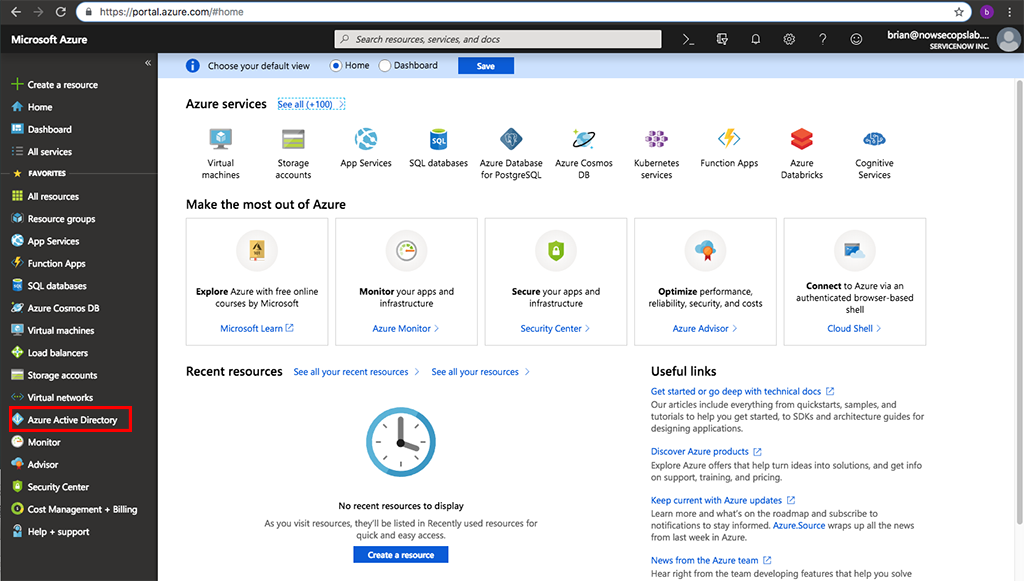
Task: Click blue Create a resource button
Action: [401, 555]
